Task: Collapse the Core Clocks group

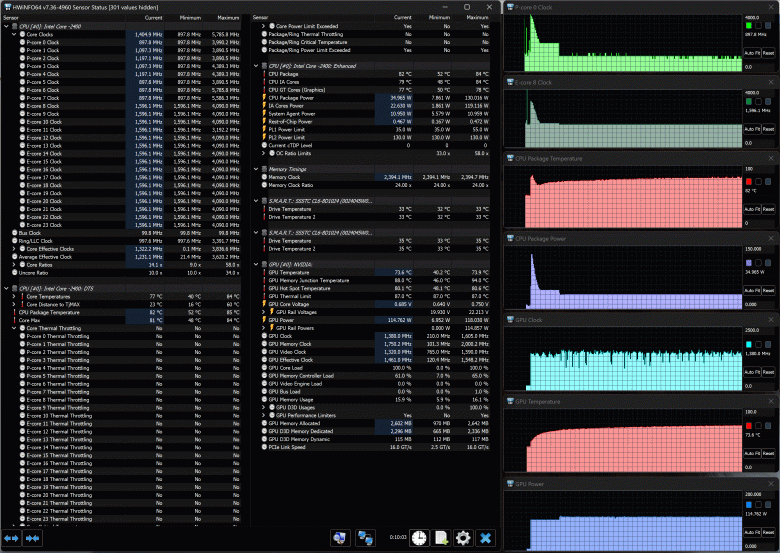Action: click(x=14, y=34)
